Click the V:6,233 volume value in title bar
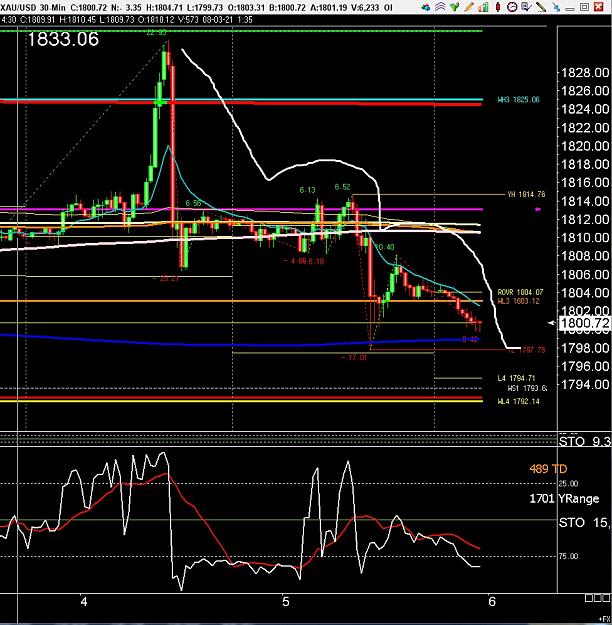This screenshot has width=612, height=625. 363,7
